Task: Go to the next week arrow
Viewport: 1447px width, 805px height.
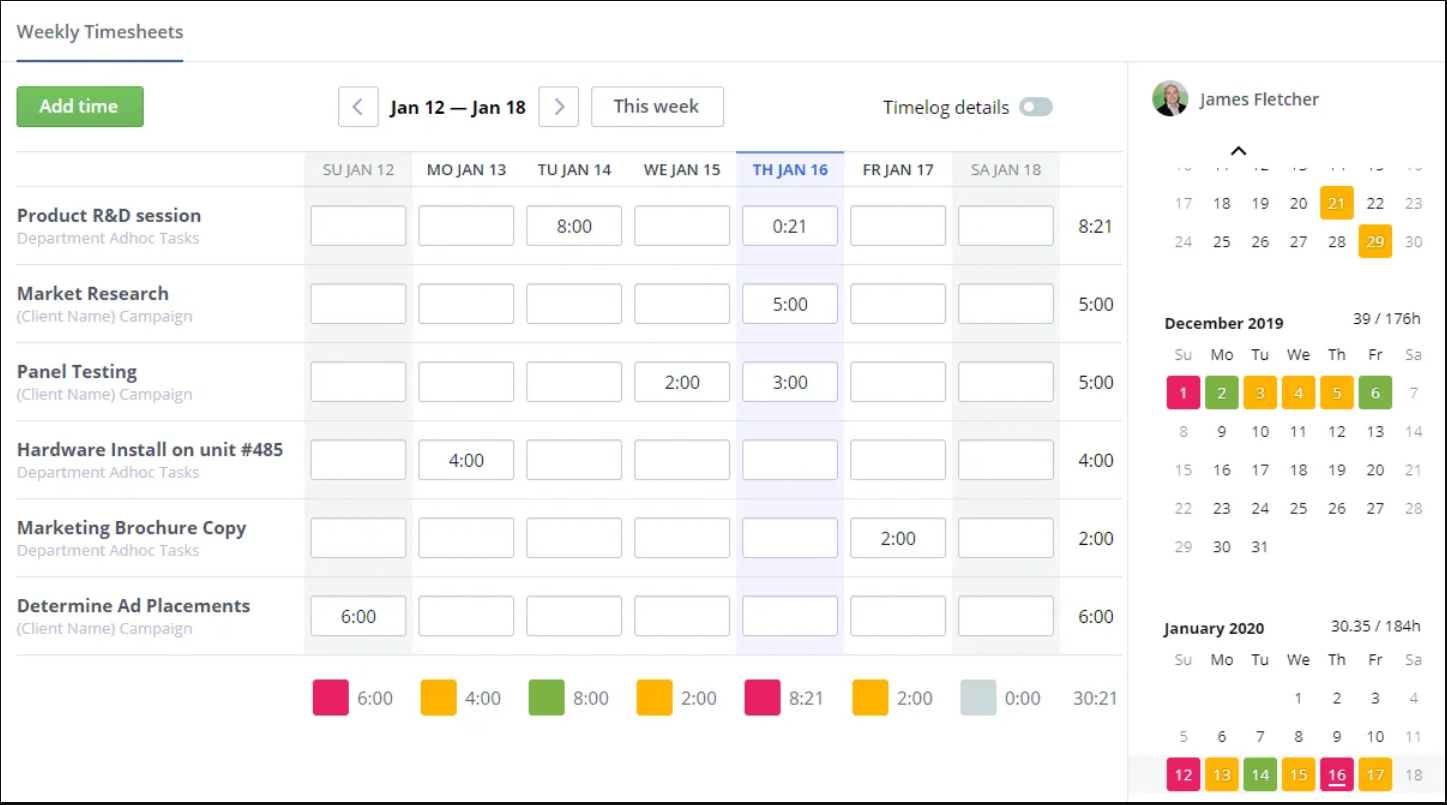Action: point(559,107)
